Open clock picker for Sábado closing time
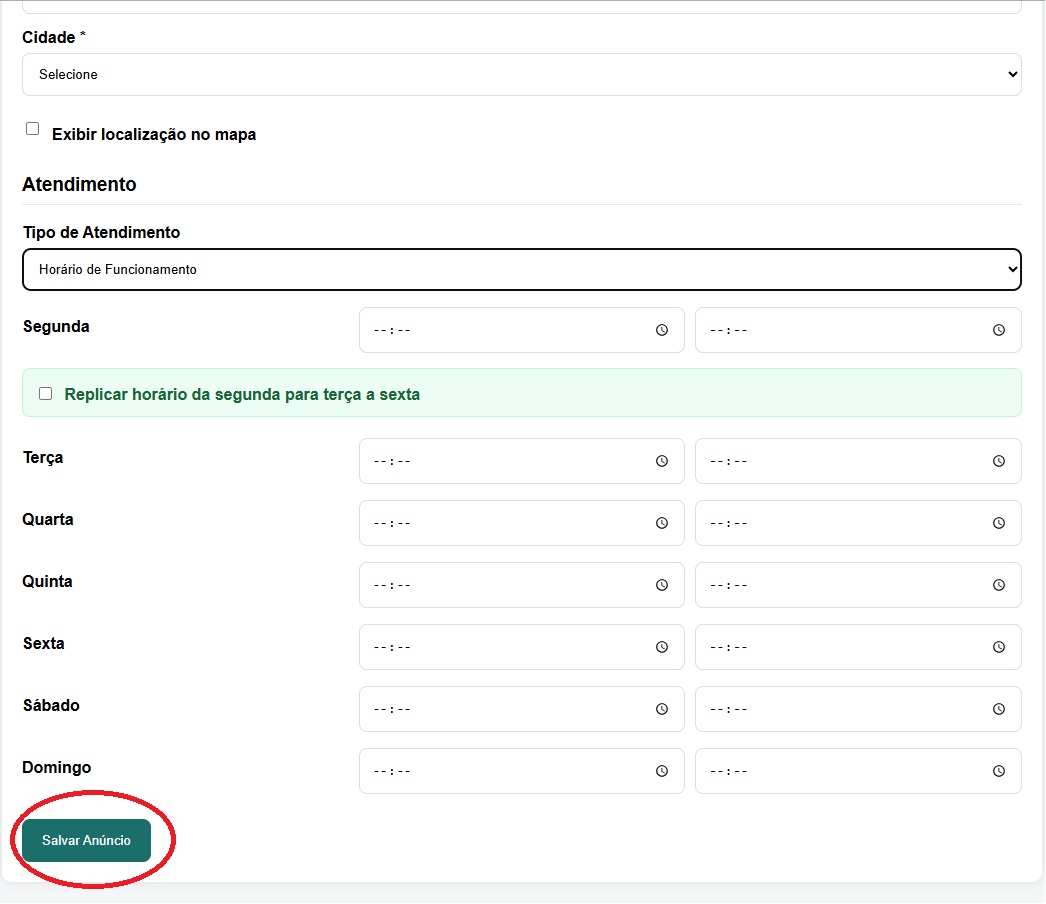The height and width of the screenshot is (904, 1046). (999, 709)
